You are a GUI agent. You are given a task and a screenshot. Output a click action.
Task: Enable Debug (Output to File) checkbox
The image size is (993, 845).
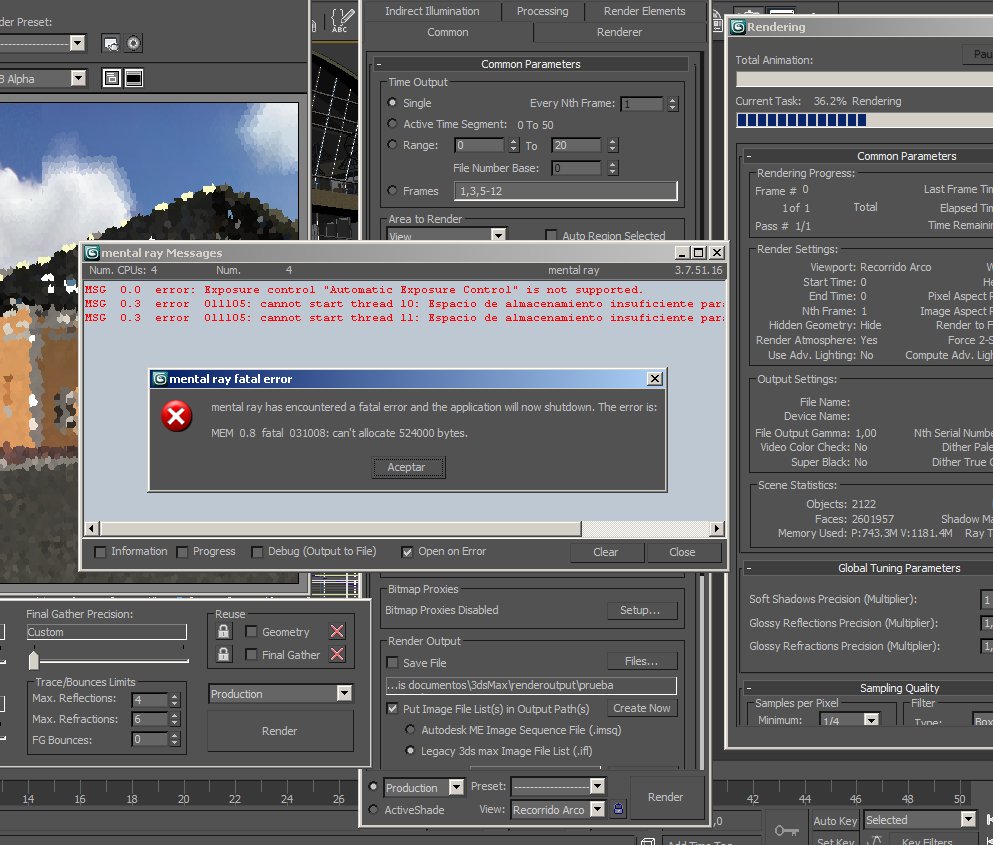(257, 552)
